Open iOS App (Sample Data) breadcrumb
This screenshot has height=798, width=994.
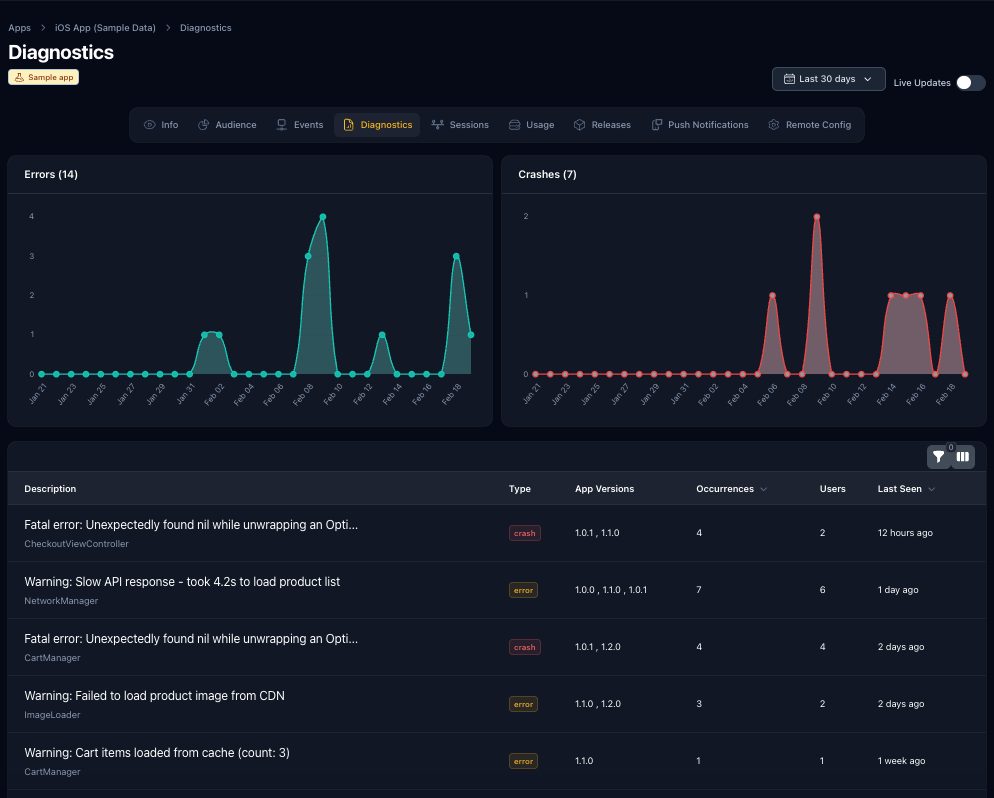coord(105,28)
